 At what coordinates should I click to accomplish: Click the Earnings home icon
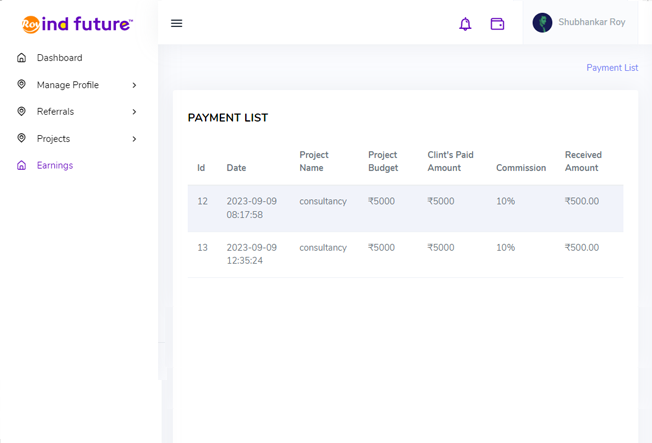(22, 166)
